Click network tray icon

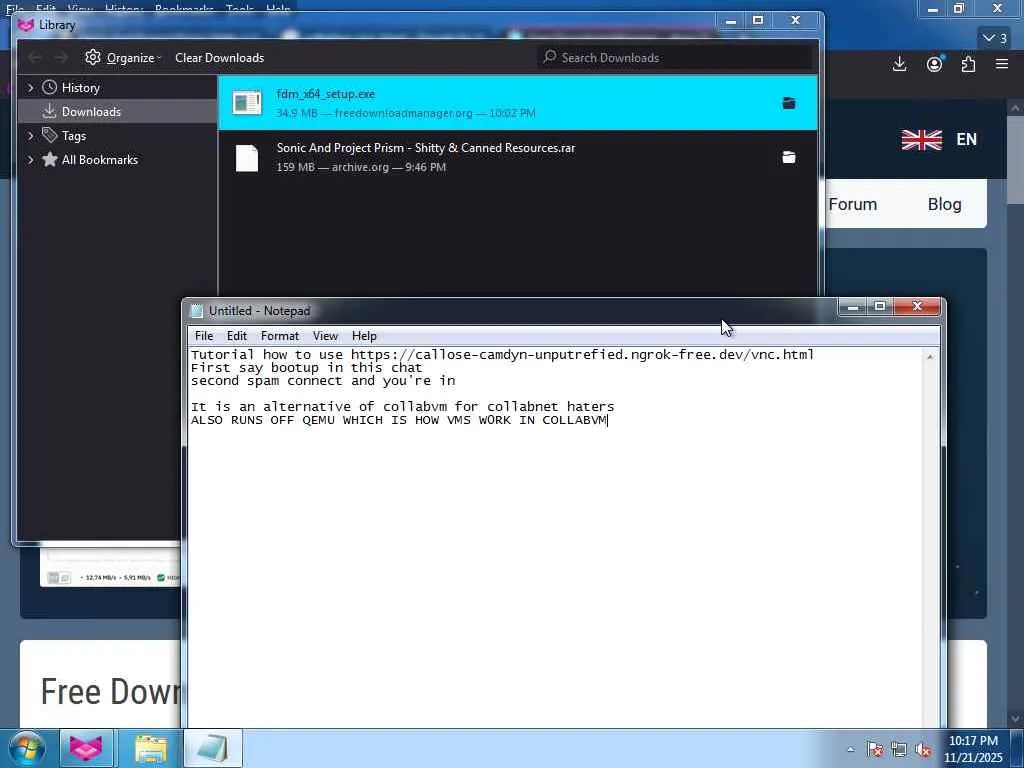(899, 749)
